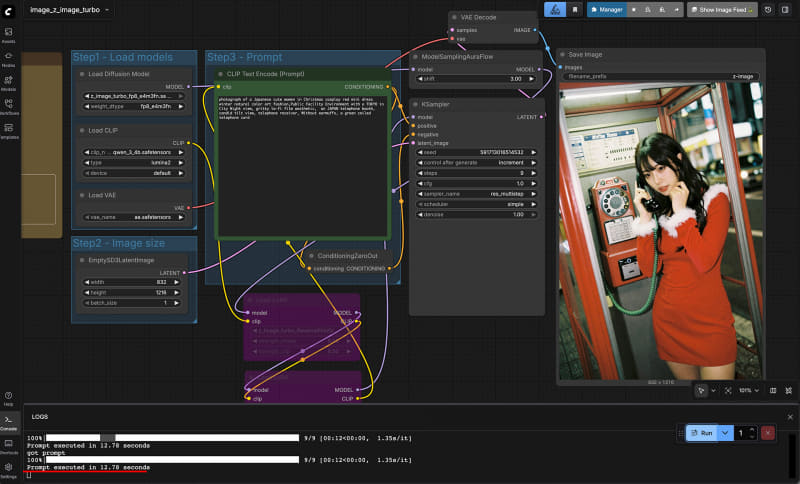Image resolution: width=800 pixels, height=484 pixels.
Task: Increase the batch count stepper beside Run
Action: pos(752,430)
